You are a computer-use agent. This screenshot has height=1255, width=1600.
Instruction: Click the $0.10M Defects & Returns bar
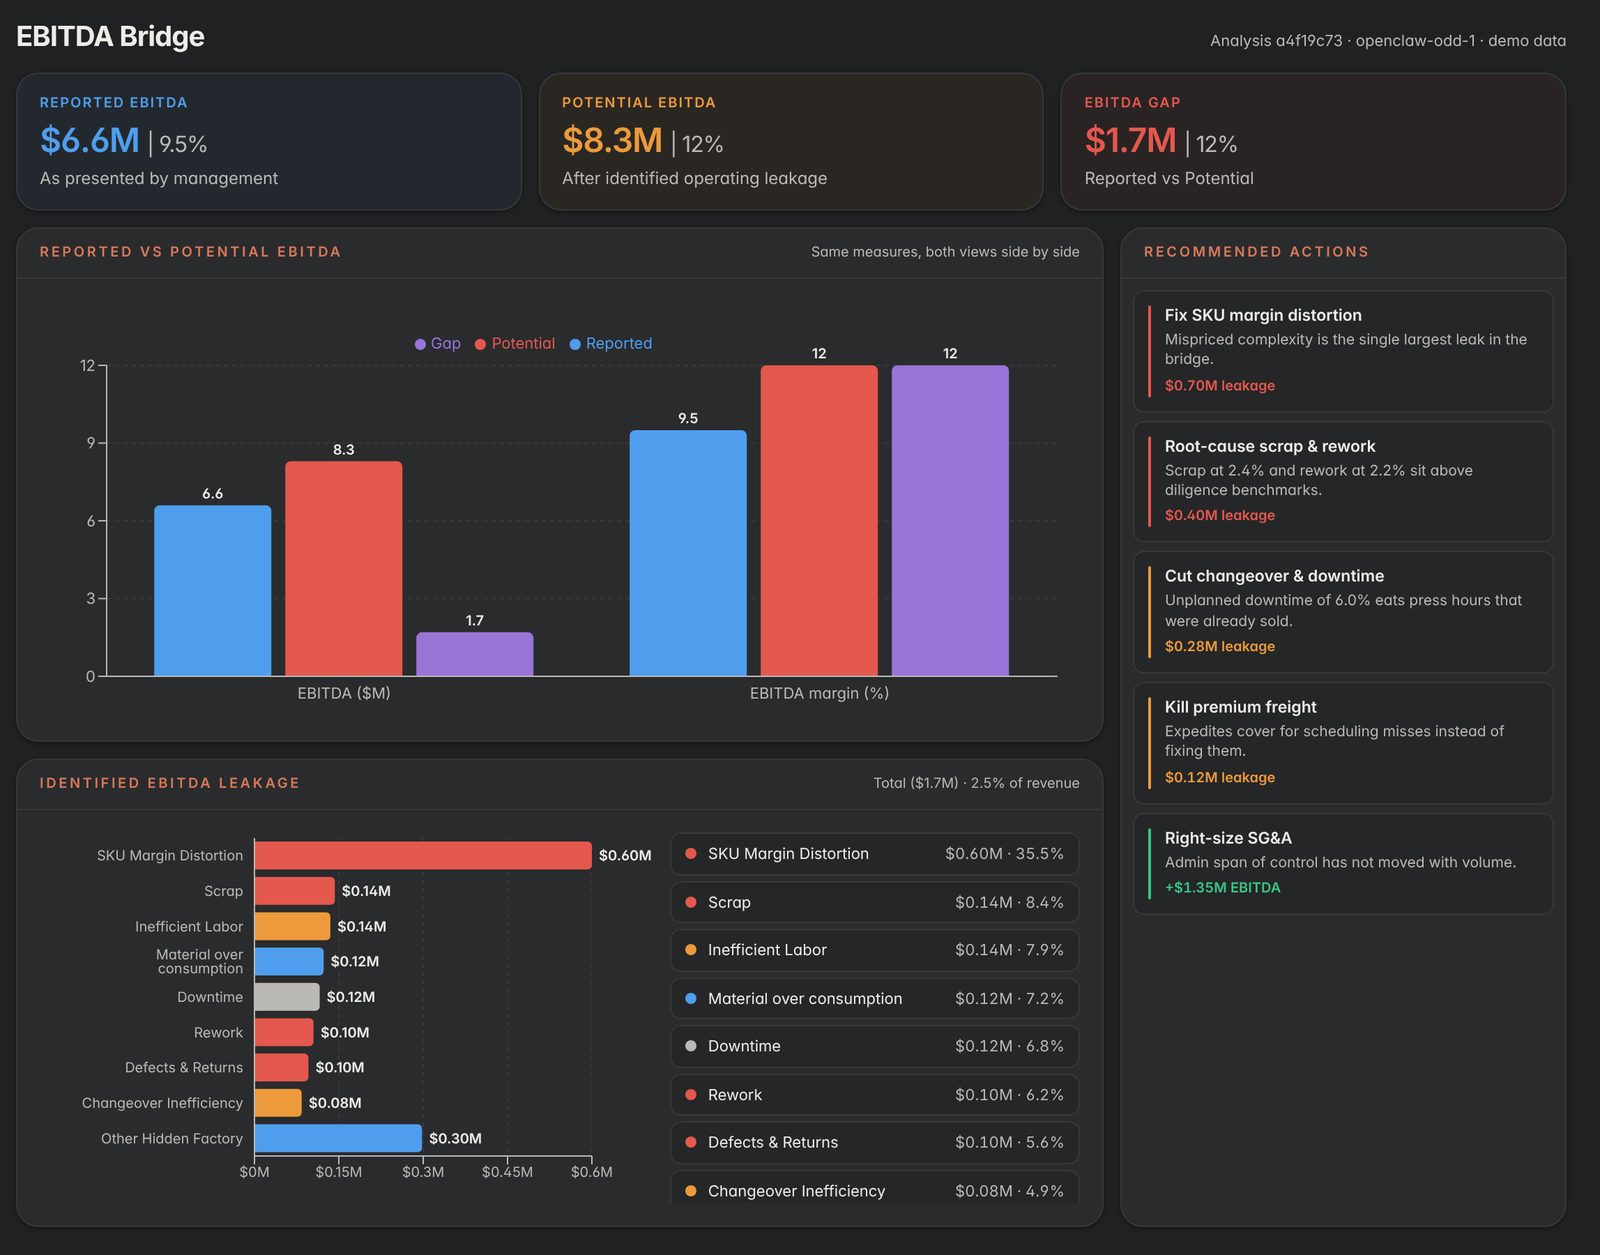pos(281,1067)
